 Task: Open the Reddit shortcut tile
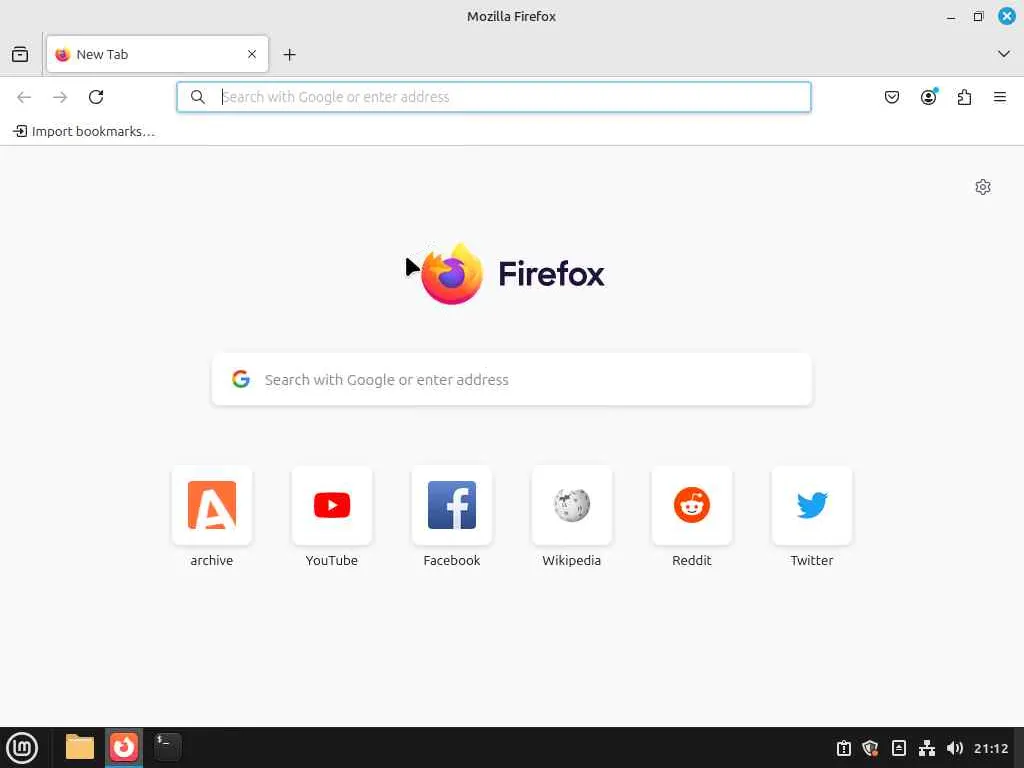pyautogui.click(x=692, y=505)
